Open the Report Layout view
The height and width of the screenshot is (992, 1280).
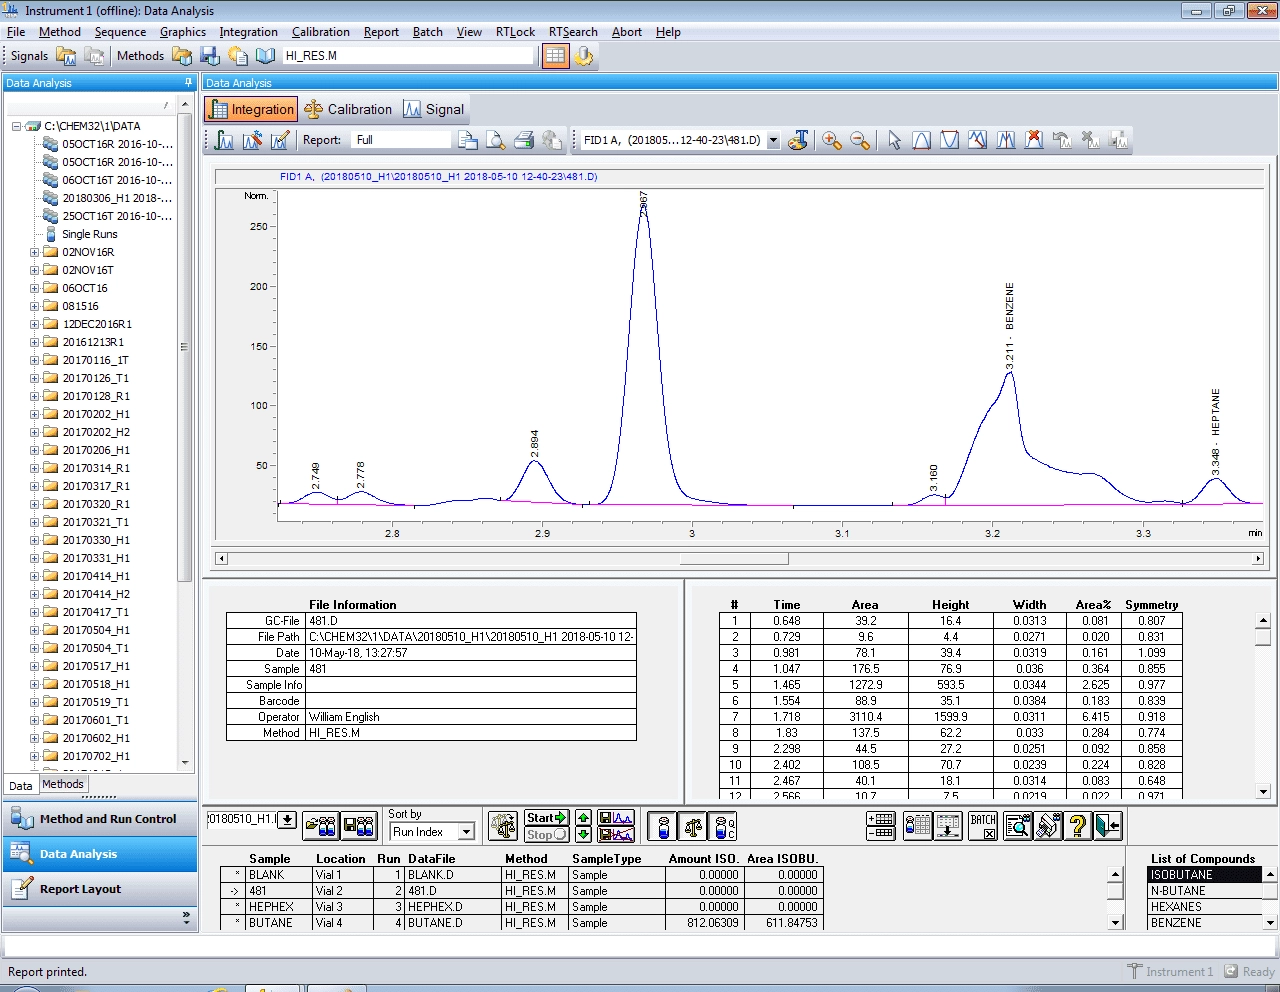(80, 889)
